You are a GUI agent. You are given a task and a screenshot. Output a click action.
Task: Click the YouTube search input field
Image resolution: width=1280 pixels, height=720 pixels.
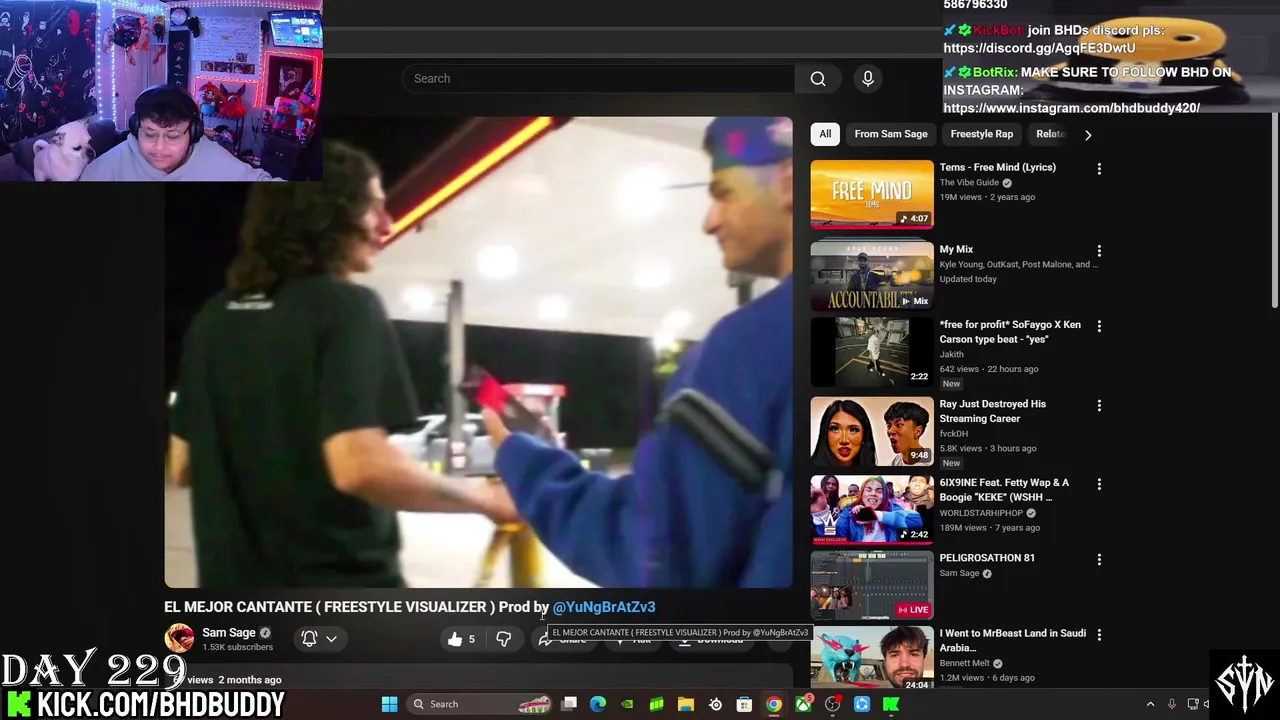pyautogui.click(x=598, y=78)
